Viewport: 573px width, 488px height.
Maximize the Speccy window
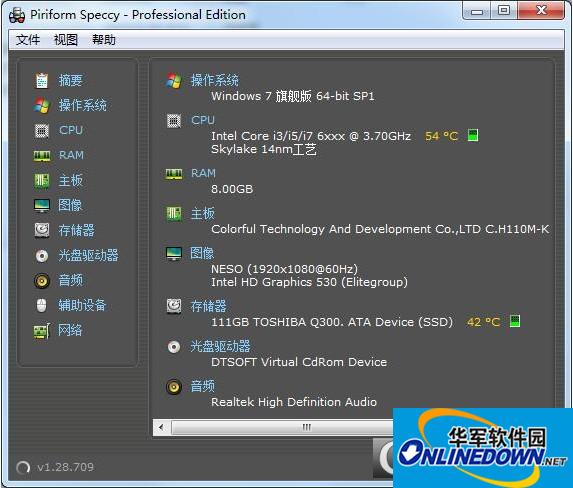(504, 10)
